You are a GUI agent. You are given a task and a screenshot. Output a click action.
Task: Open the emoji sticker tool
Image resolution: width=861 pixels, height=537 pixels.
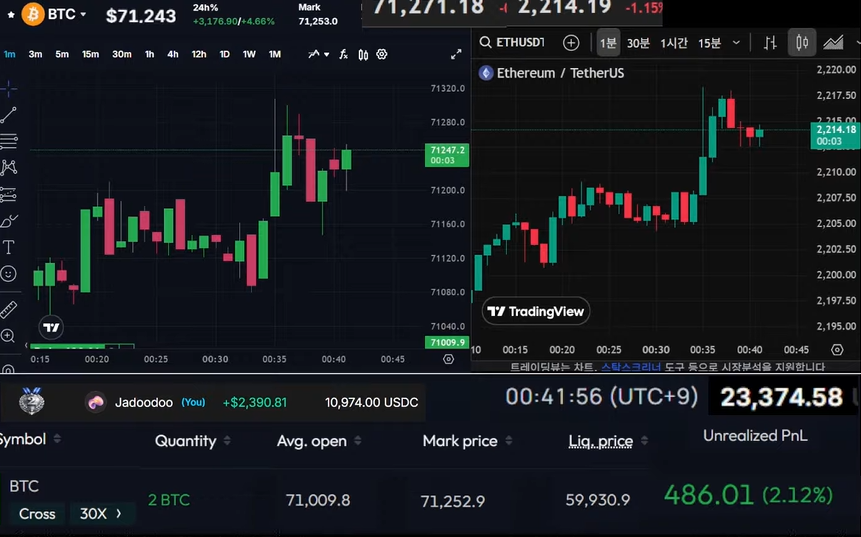pos(8,273)
